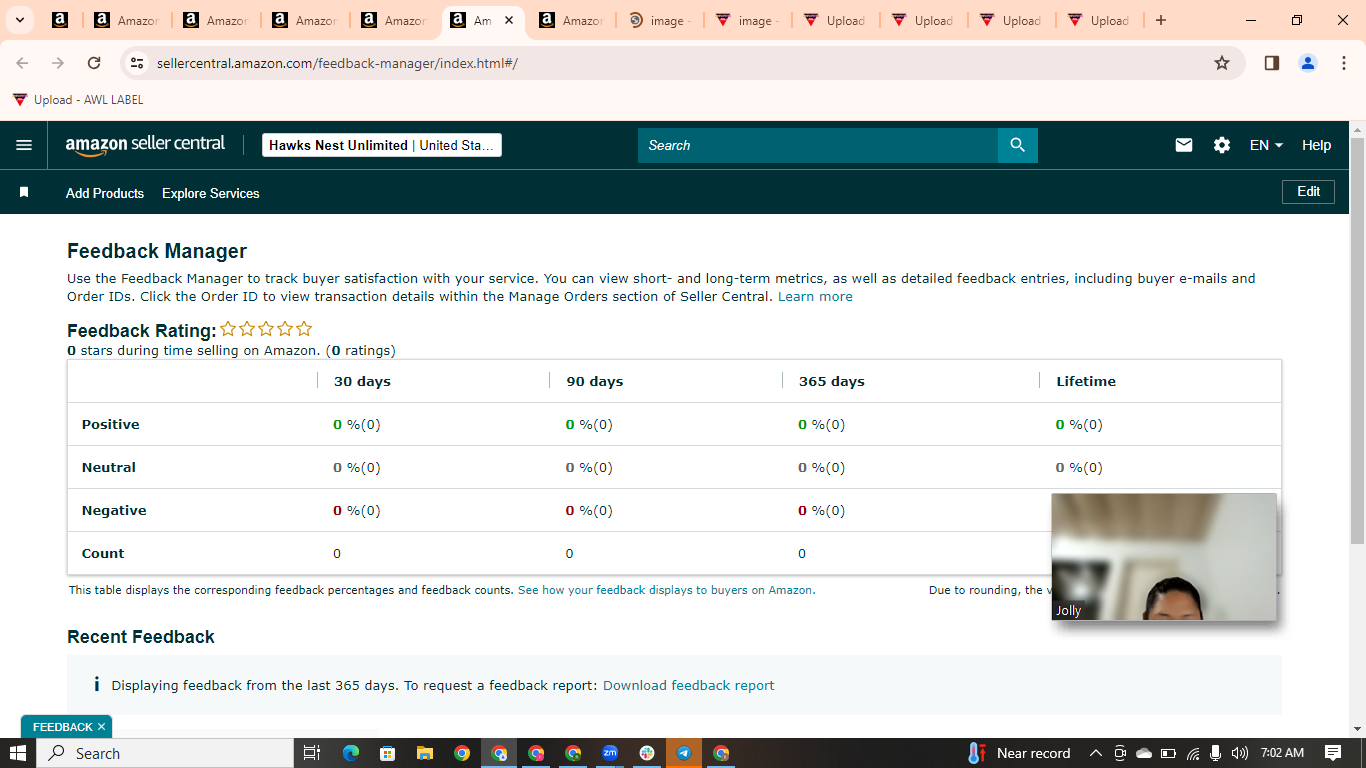Go back with the browser back arrow

tap(22, 63)
